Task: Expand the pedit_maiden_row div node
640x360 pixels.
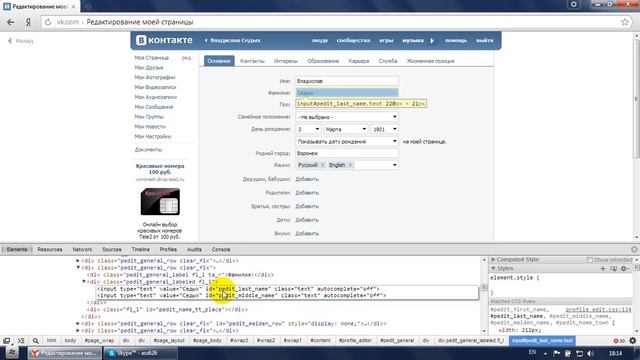Action: [x=78, y=323]
